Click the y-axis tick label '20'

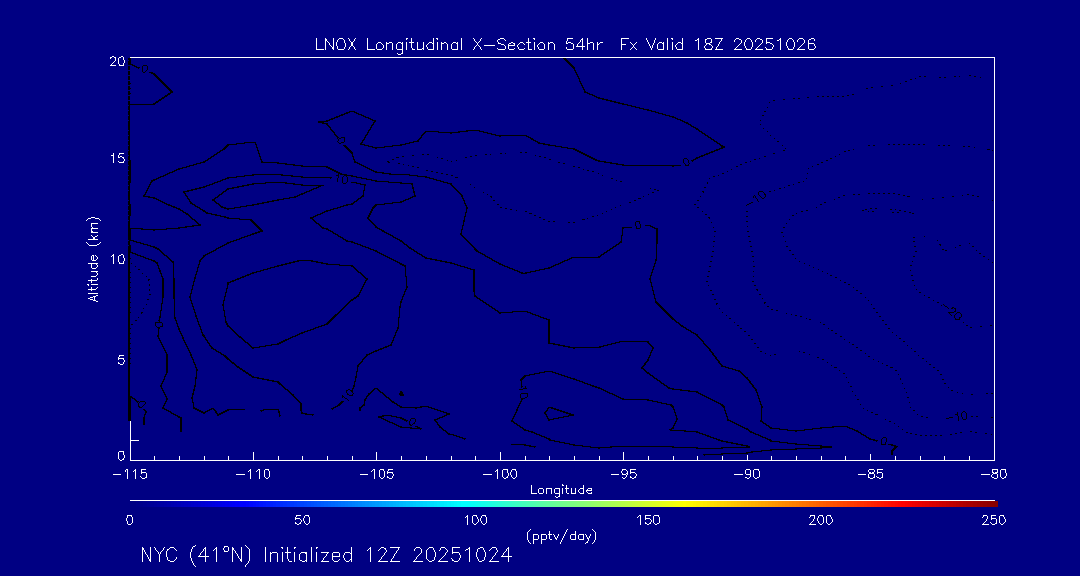(117, 61)
